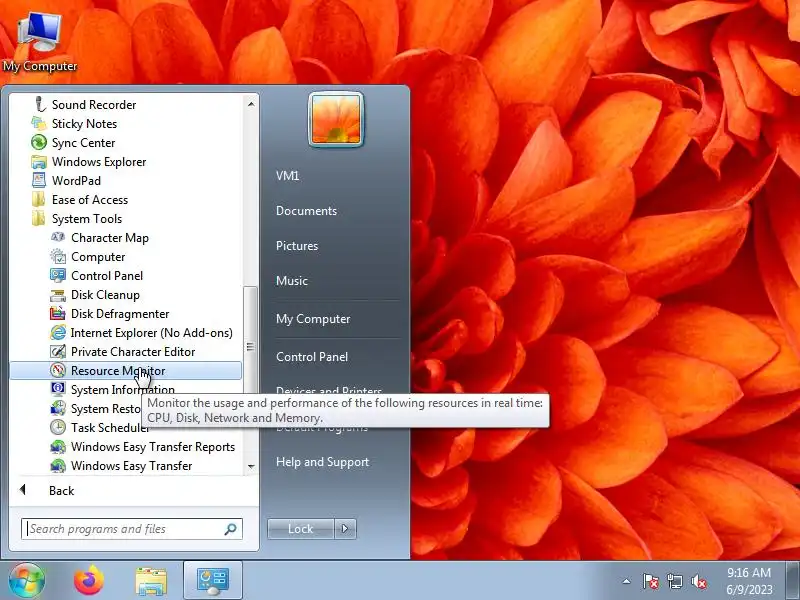The width and height of the screenshot is (800, 600).
Task: Open Windows Easy Transfer Reports icon
Action: (x=58, y=446)
